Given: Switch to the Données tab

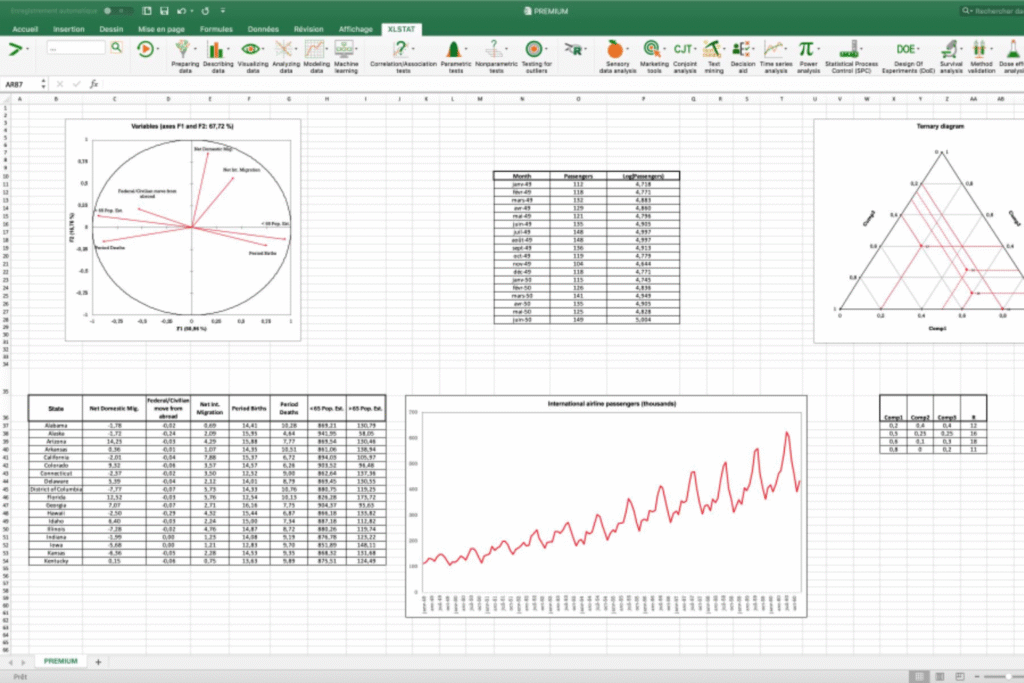Looking at the screenshot, I should coord(263,29).
